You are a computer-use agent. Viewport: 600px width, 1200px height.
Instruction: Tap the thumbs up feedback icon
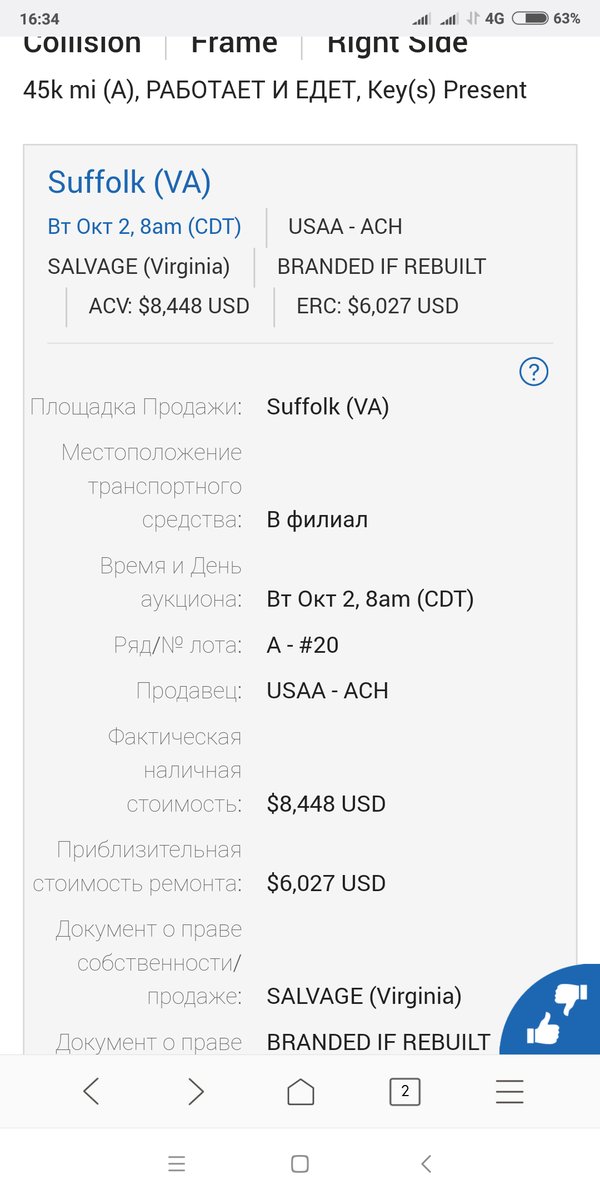pyautogui.click(x=543, y=1028)
